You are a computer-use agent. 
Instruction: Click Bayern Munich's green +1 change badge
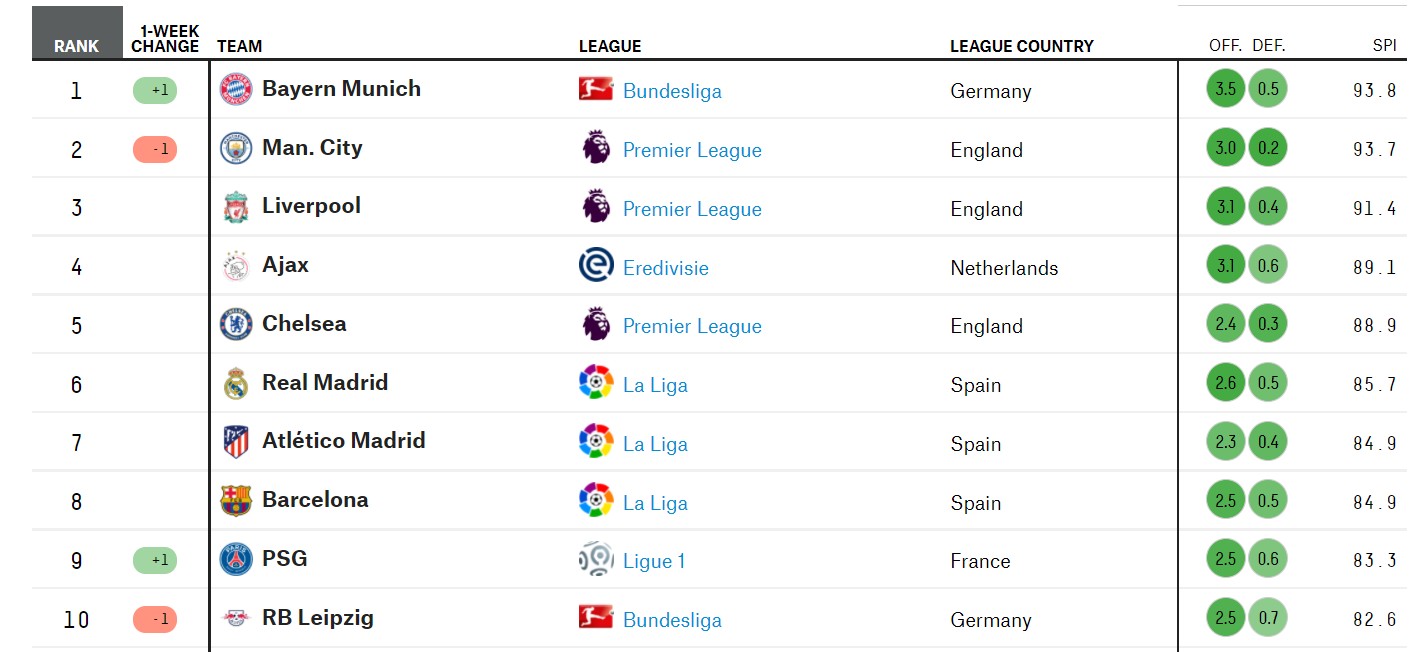pyautogui.click(x=155, y=91)
